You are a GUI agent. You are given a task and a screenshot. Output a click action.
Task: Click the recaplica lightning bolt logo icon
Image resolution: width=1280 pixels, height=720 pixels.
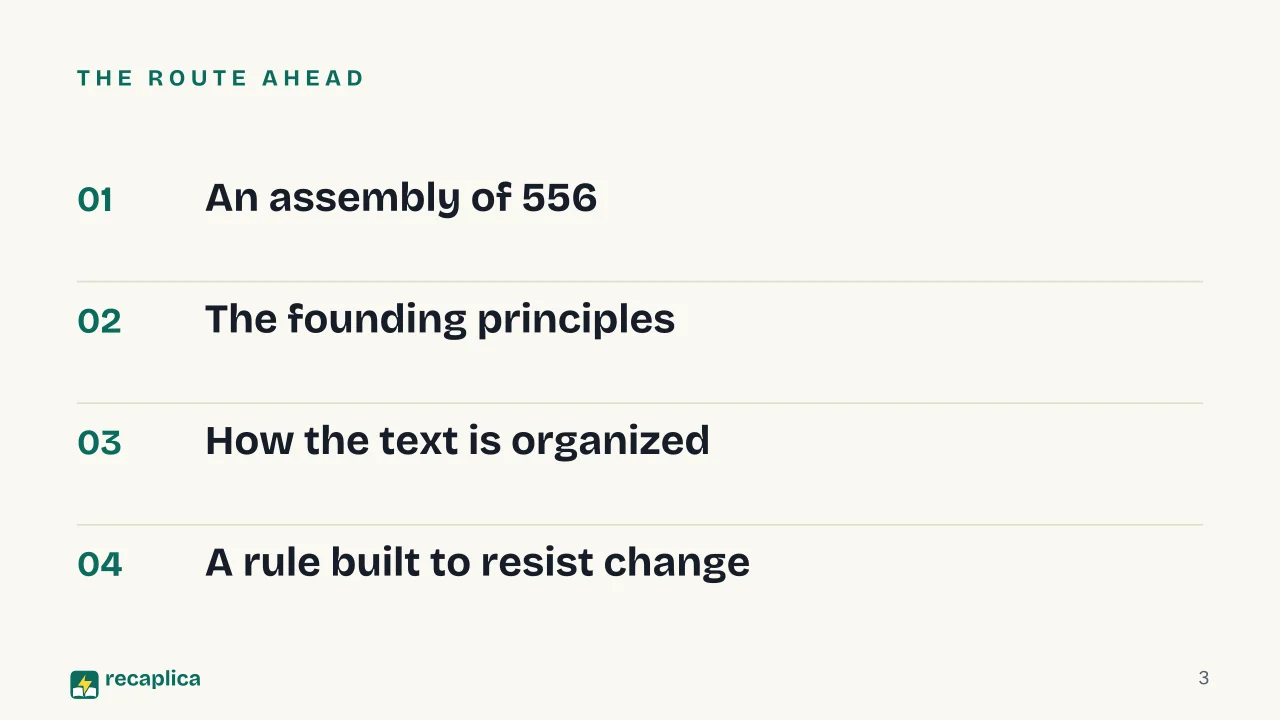pos(85,684)
